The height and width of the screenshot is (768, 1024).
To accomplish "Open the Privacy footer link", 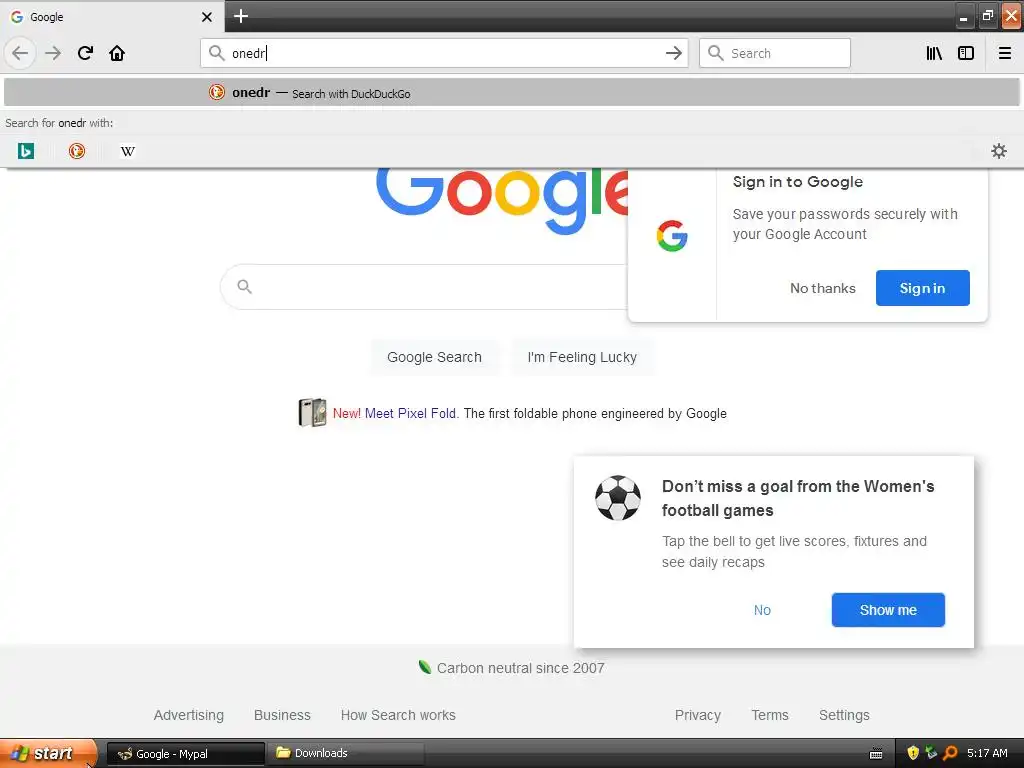I will pyautogui.click(x=697, y=715).
